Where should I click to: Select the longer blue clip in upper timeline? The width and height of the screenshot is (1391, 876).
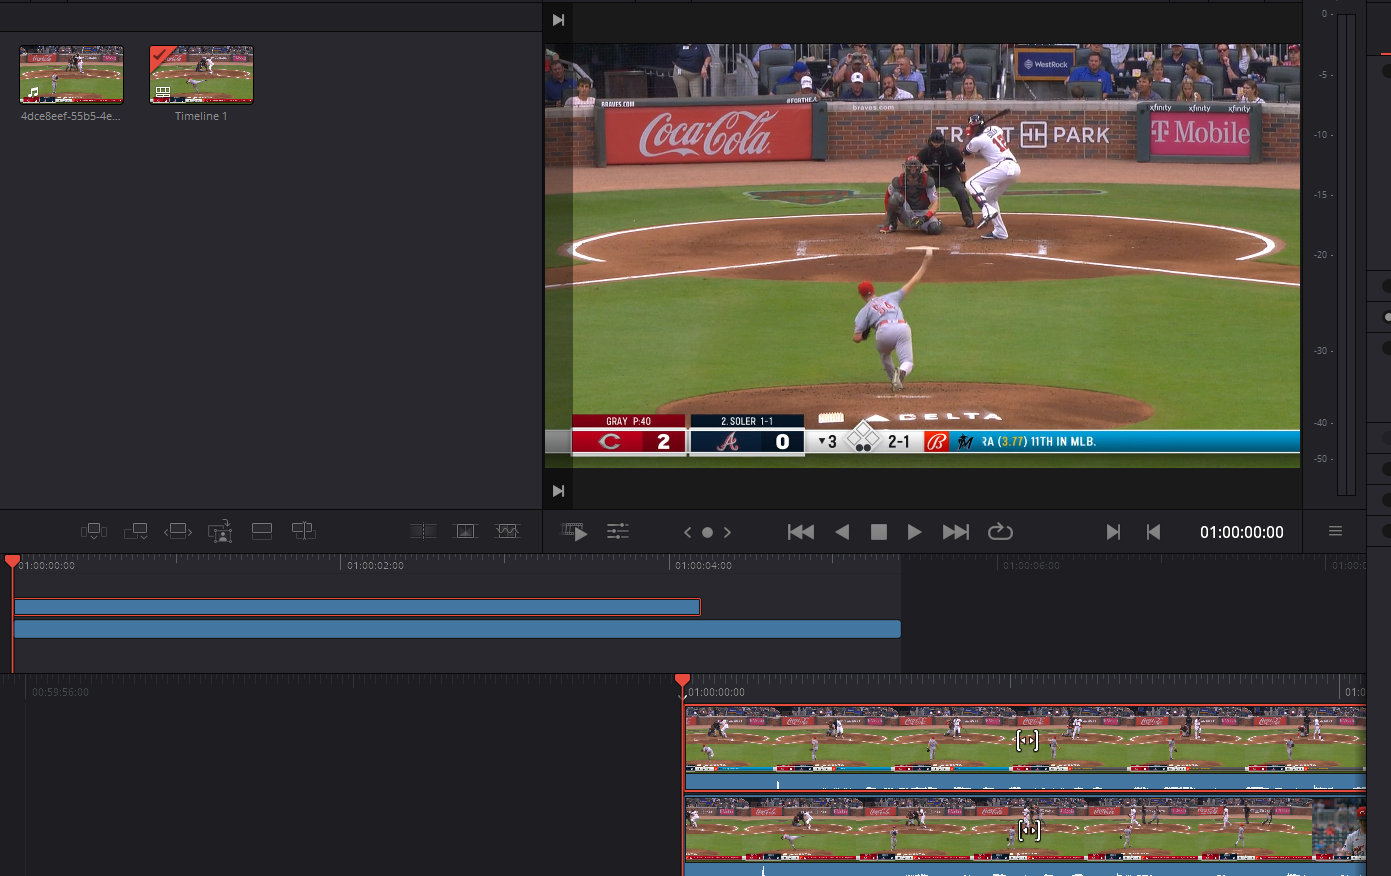pos(457,629)
